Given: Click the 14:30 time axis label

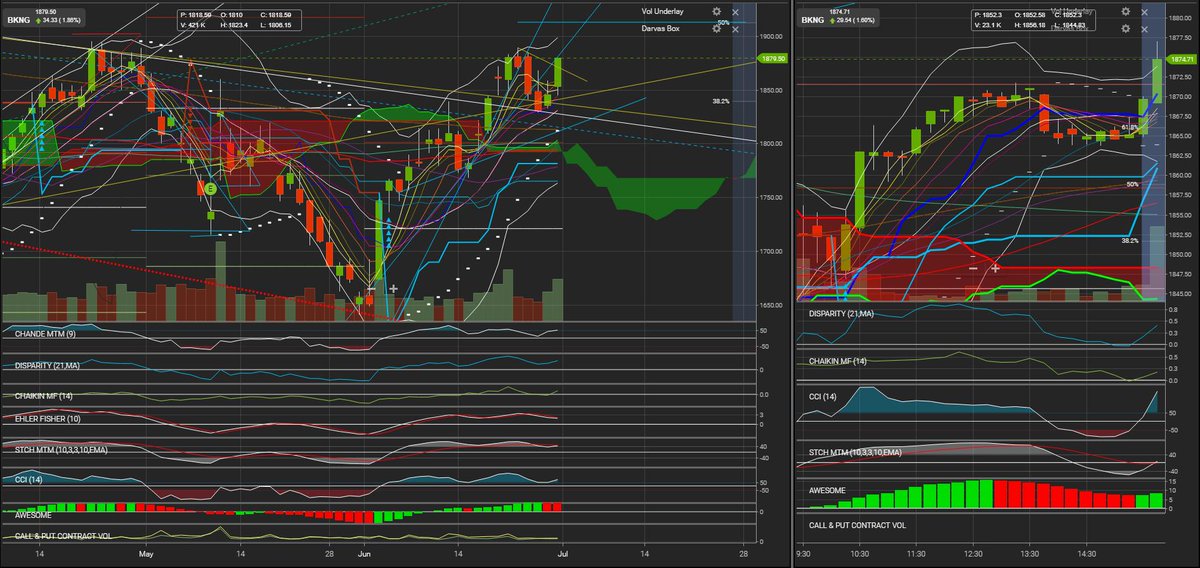Looking at the screenshot, I should click(1089, 553).
